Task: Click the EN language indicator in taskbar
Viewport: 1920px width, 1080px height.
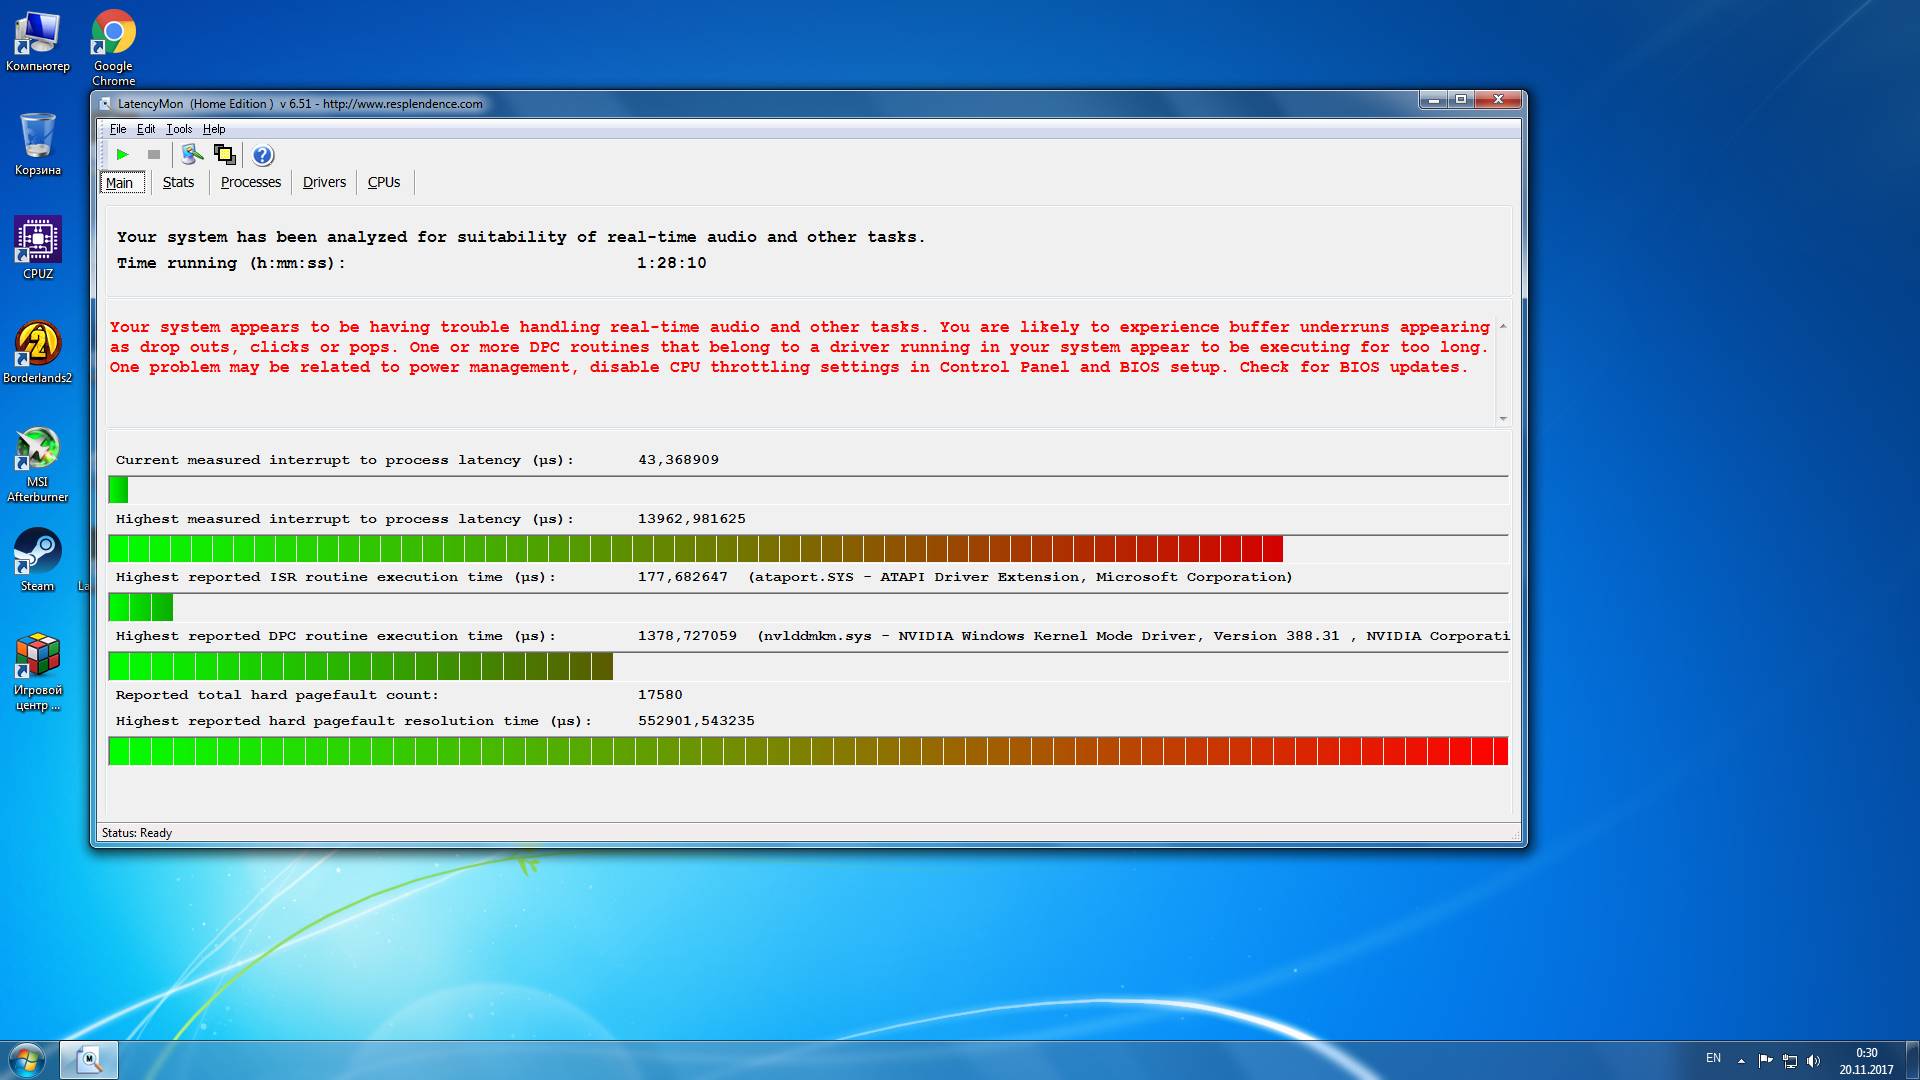Action: (x=1713, y=1058)
